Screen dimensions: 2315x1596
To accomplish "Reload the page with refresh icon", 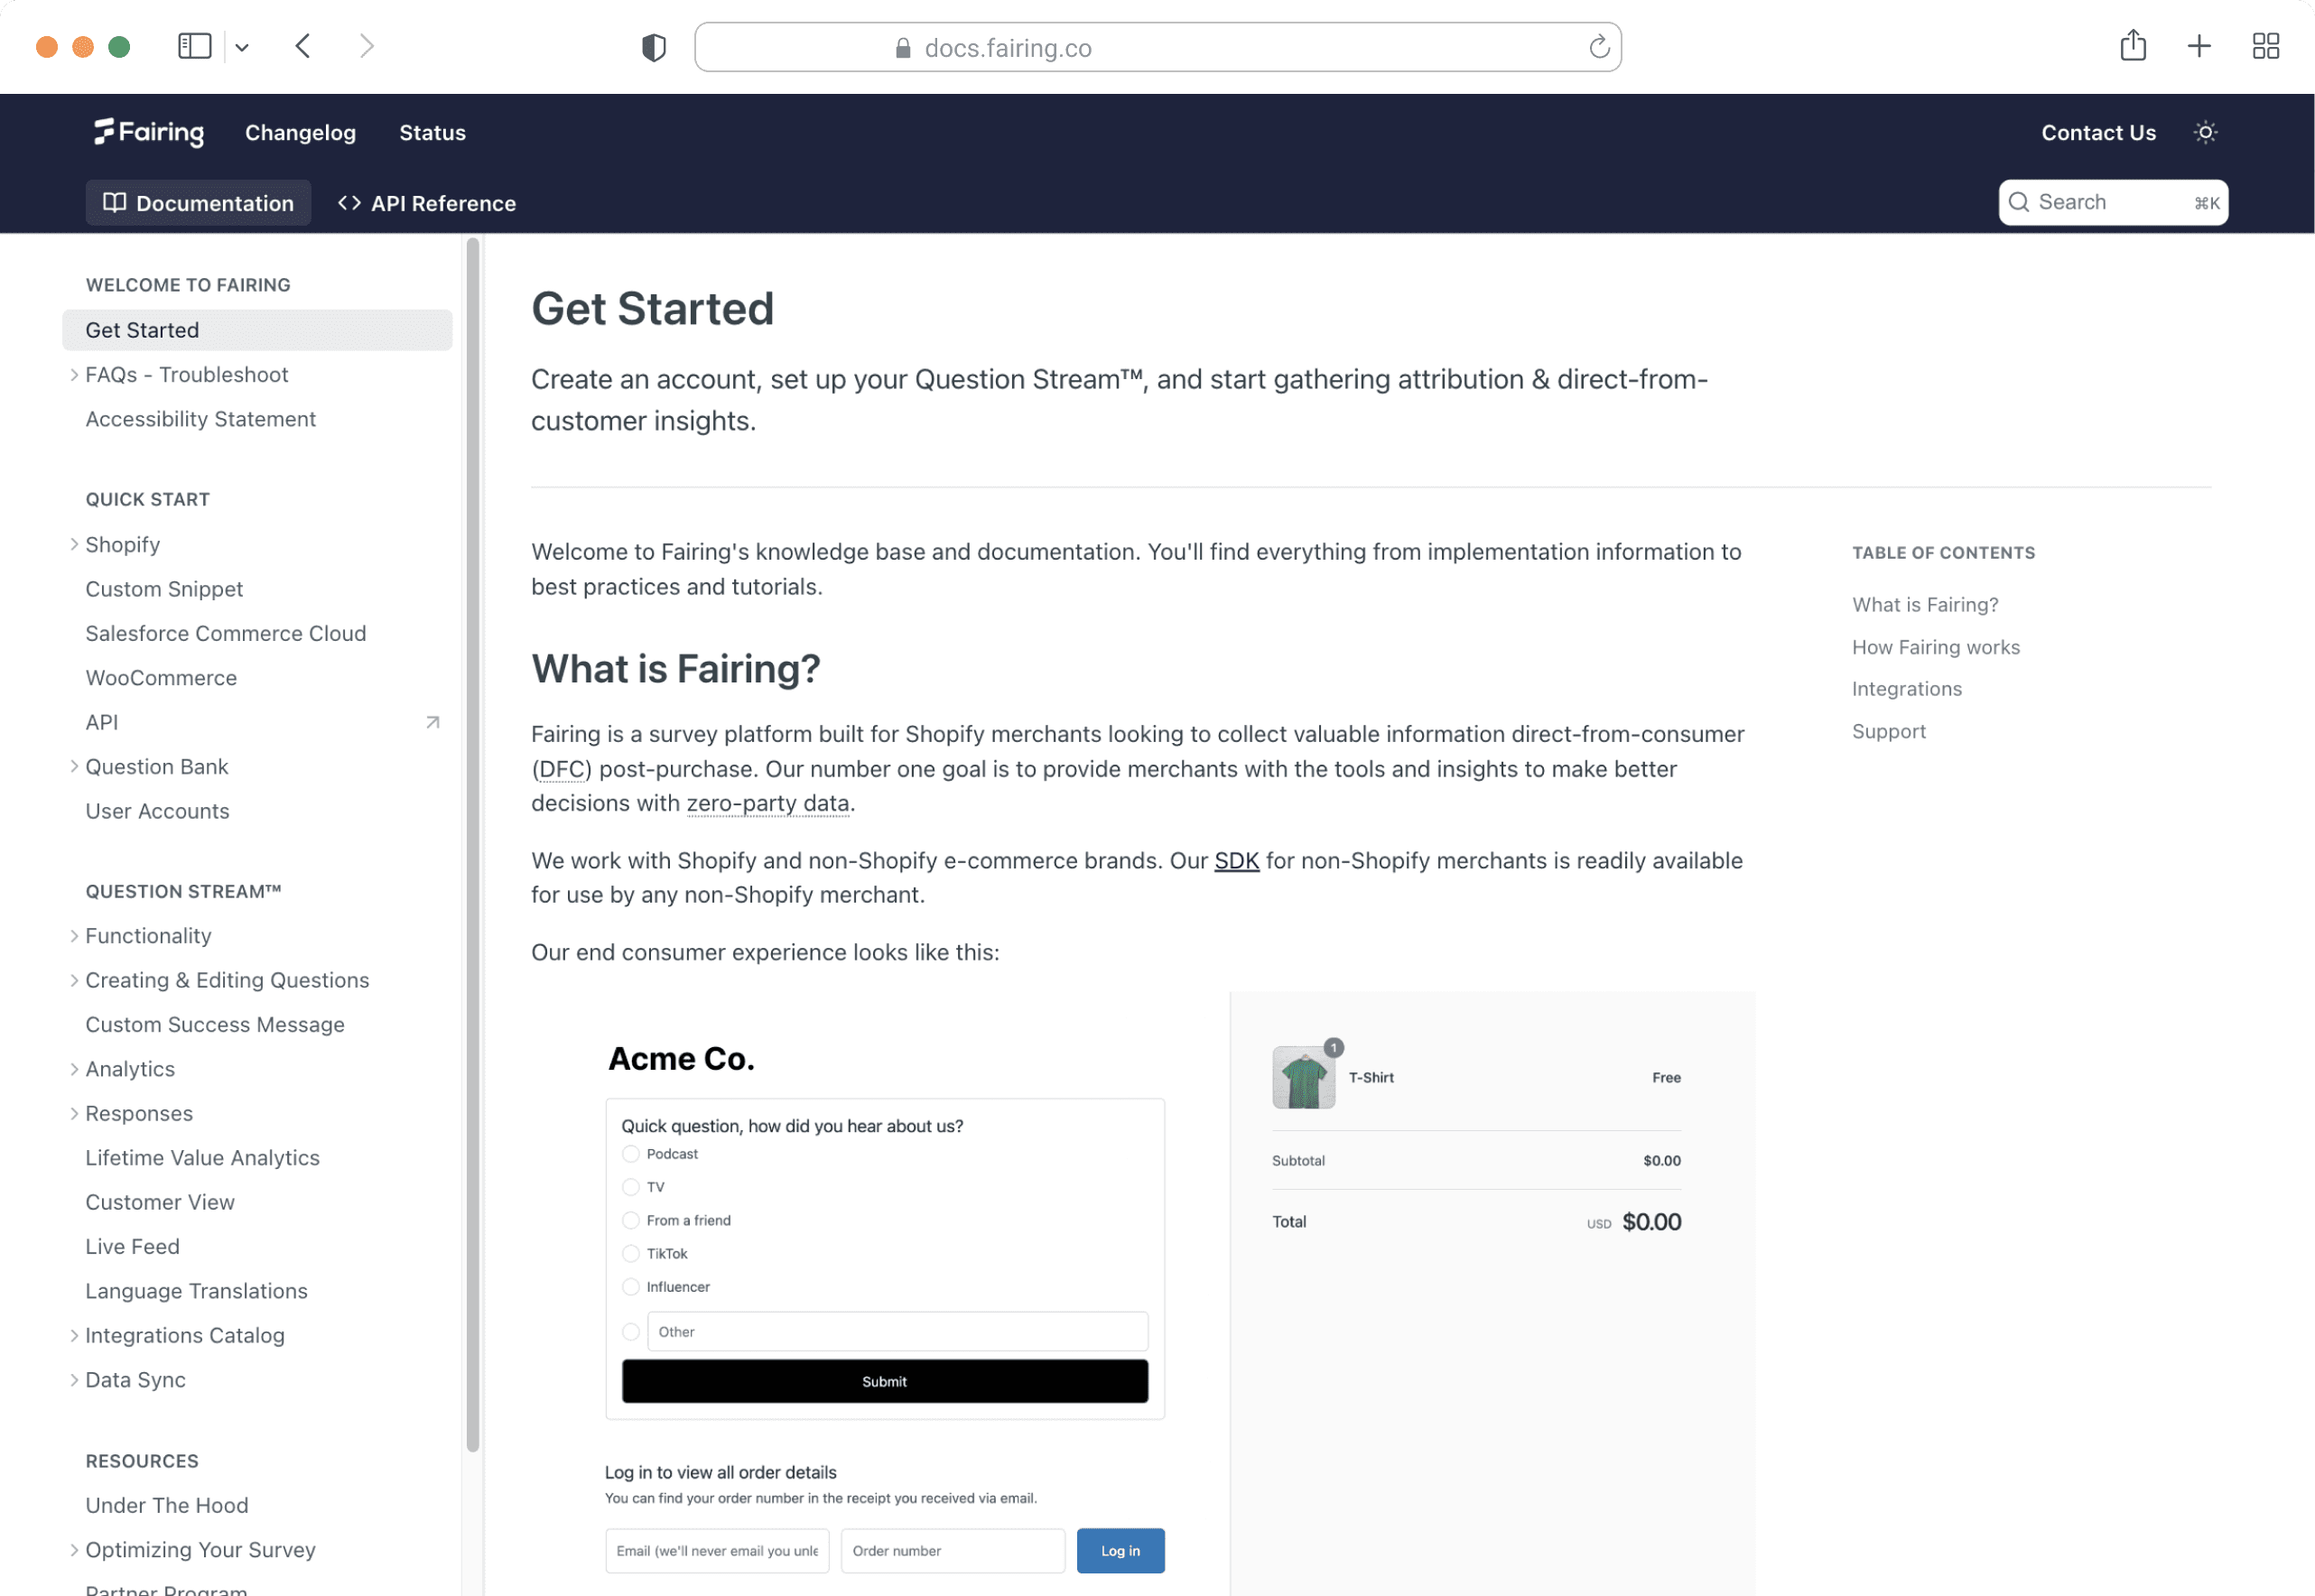I will pyautogui.click(x=1598, y=47).
